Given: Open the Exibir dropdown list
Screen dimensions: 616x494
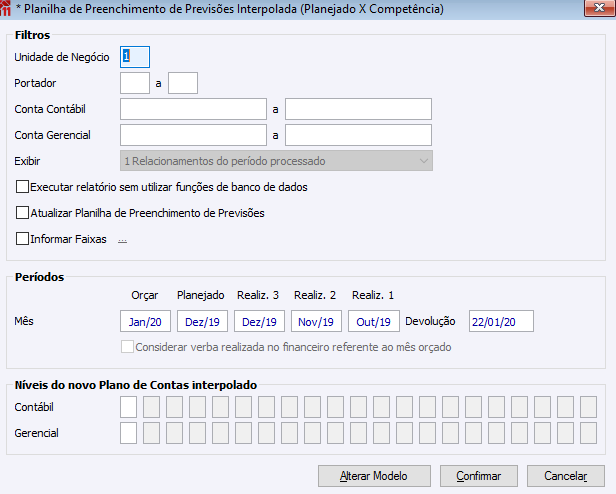Looking at the screenshot, I should tap(276, 161).
